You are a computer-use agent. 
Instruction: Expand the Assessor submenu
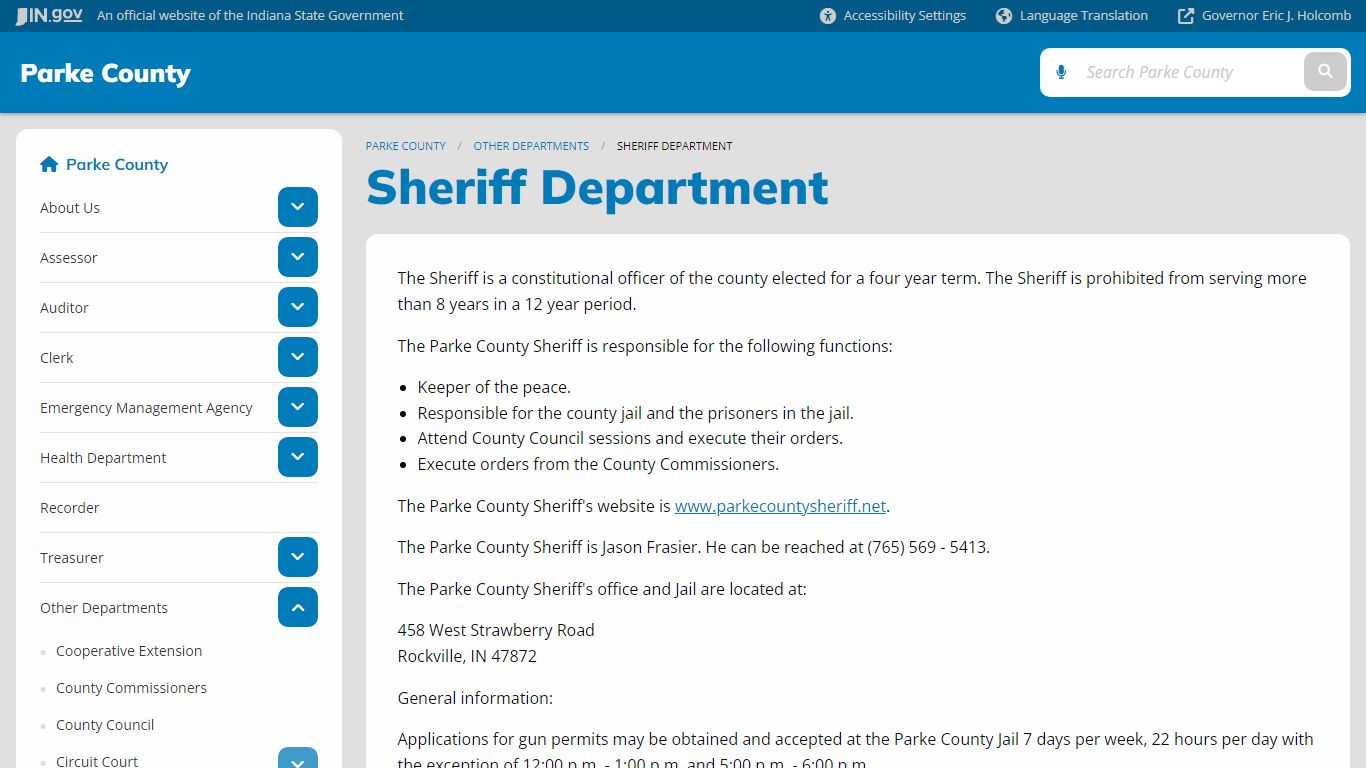point(298,257)
